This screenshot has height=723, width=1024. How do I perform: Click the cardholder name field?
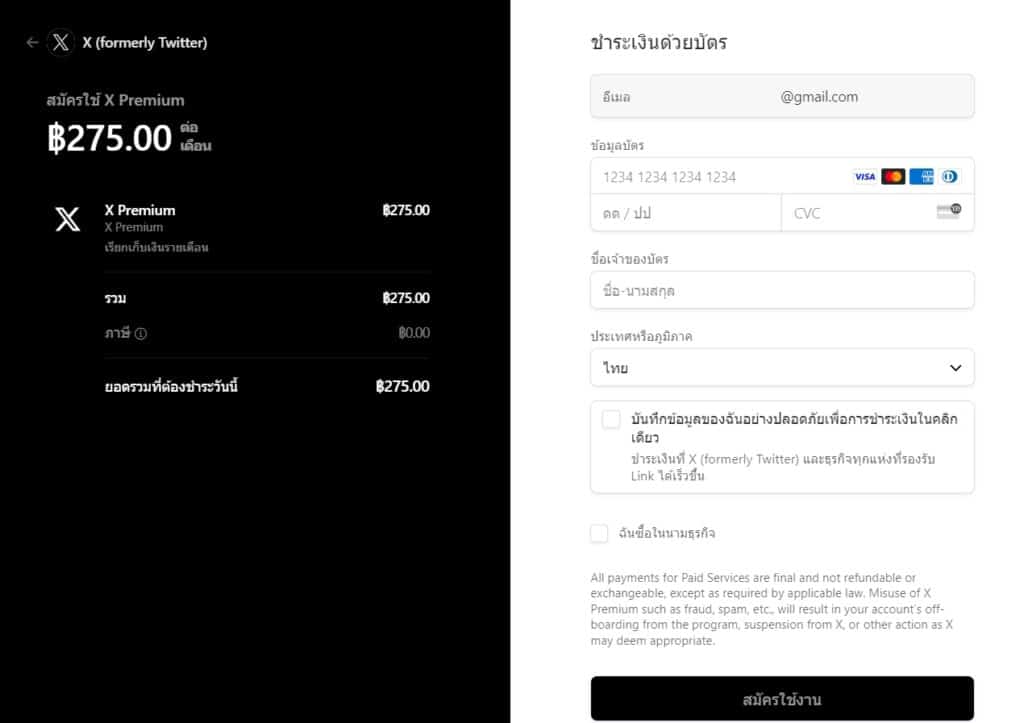coord(782,291)
